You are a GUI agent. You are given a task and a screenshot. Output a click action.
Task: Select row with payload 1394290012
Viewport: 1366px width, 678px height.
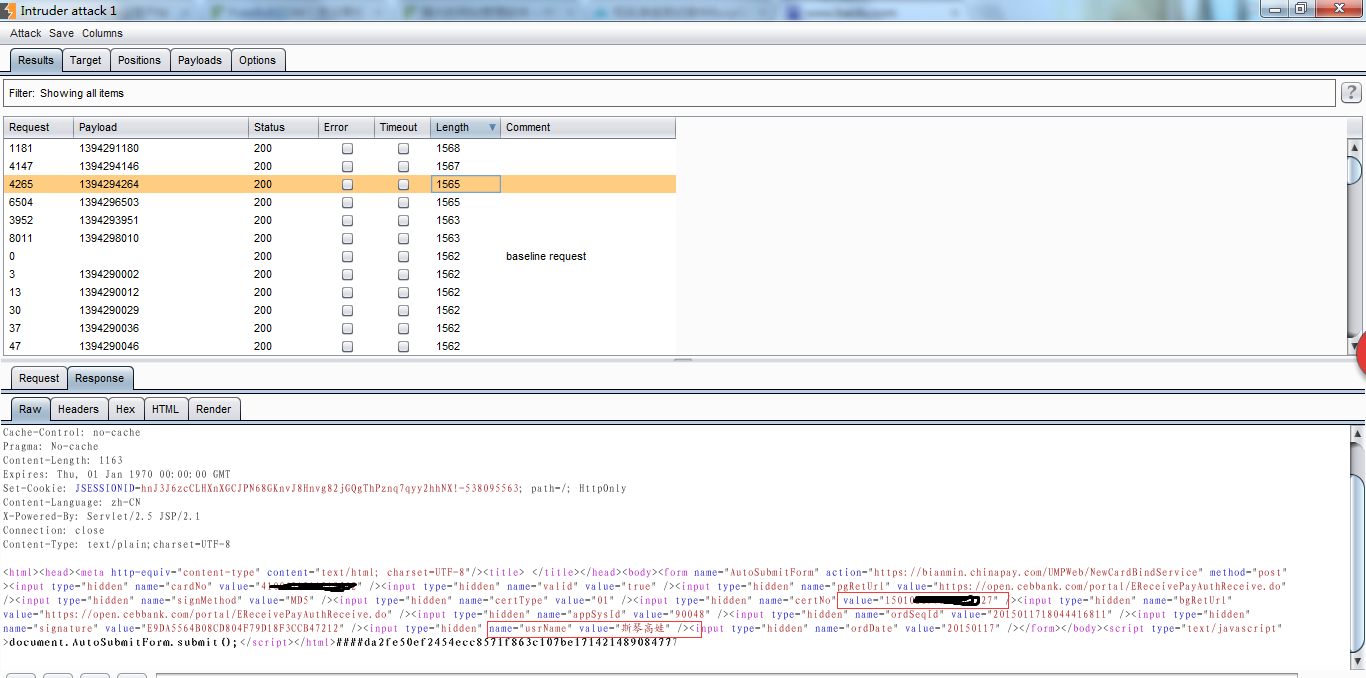(340, 292)
